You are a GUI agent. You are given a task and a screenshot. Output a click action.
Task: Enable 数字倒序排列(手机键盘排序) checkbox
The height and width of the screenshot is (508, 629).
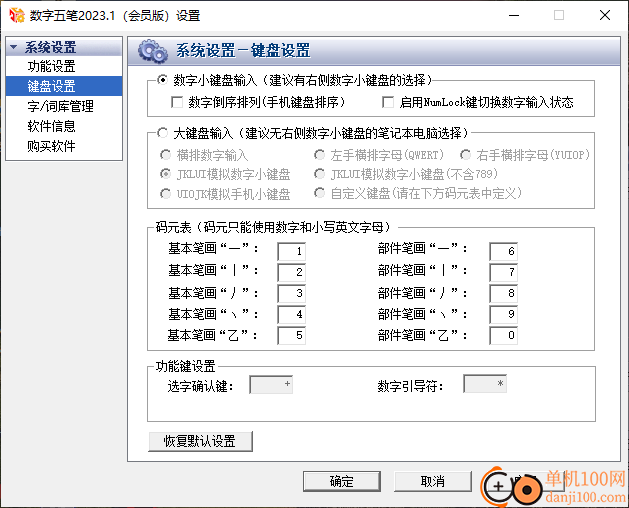[177, 102]
